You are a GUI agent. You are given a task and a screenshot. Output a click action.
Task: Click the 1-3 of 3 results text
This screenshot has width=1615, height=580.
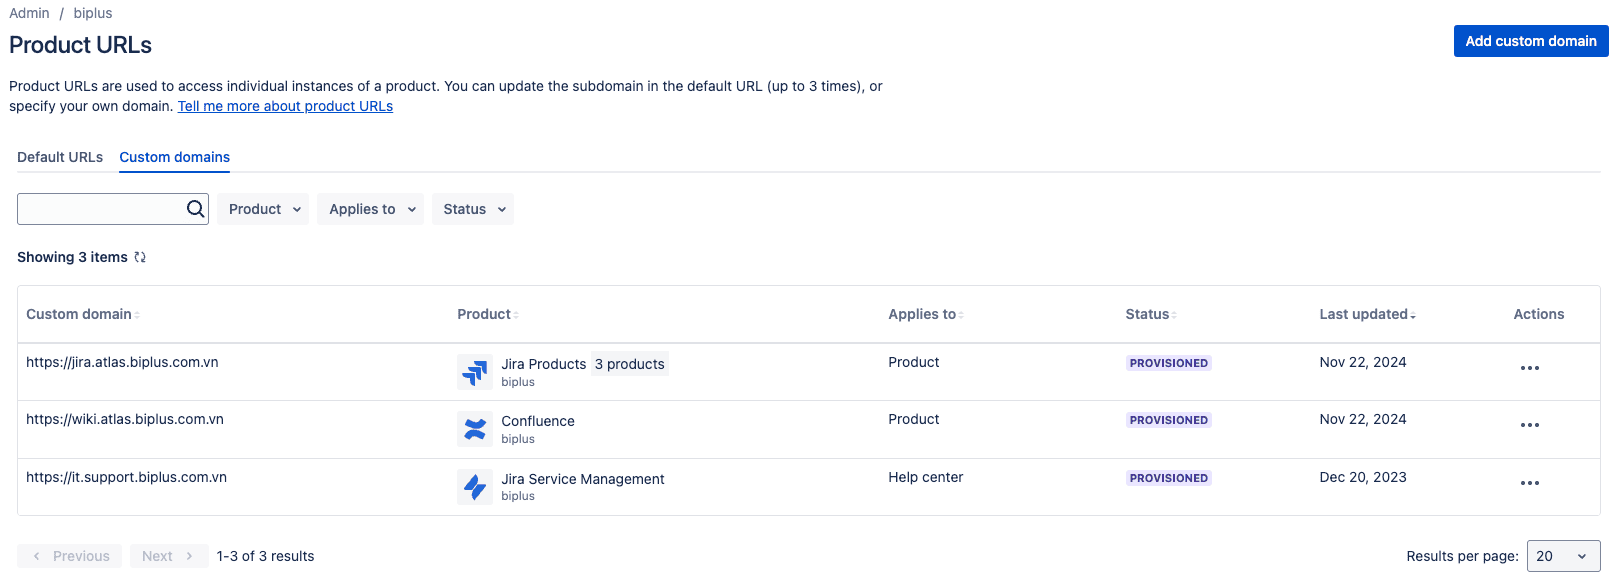click(x=266, y=556)
